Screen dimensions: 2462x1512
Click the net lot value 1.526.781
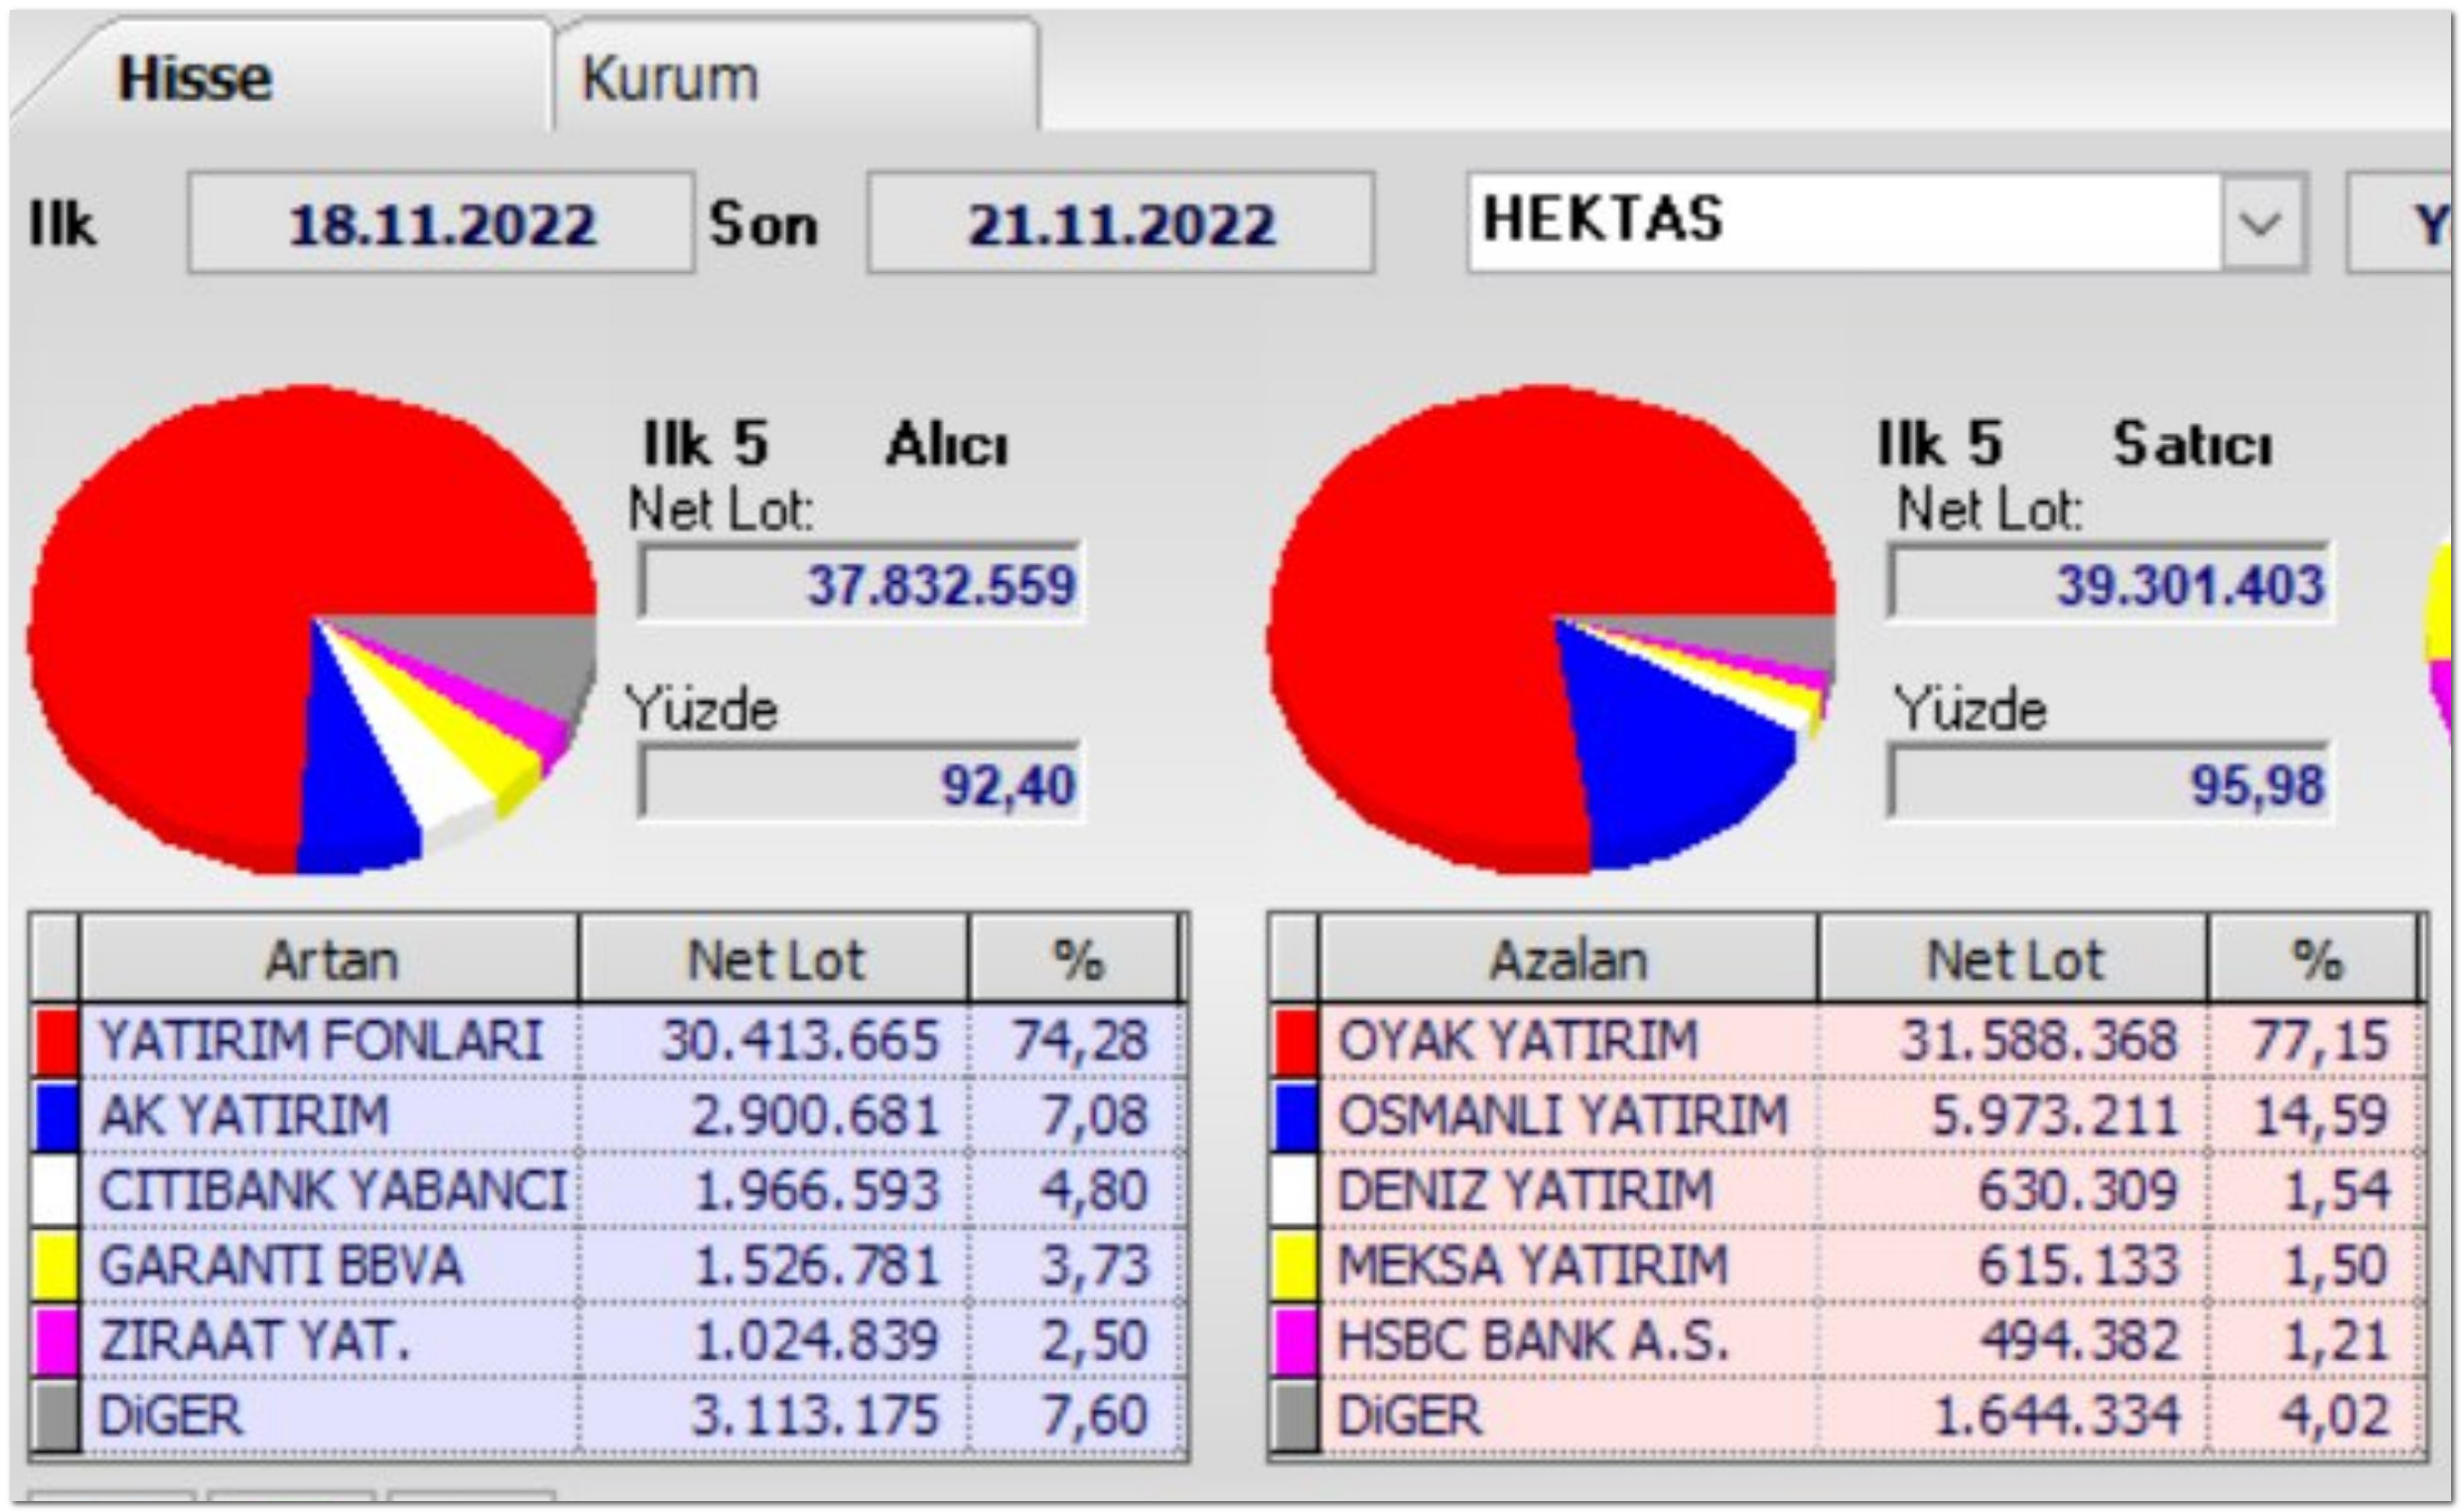tap(816, 1266)
